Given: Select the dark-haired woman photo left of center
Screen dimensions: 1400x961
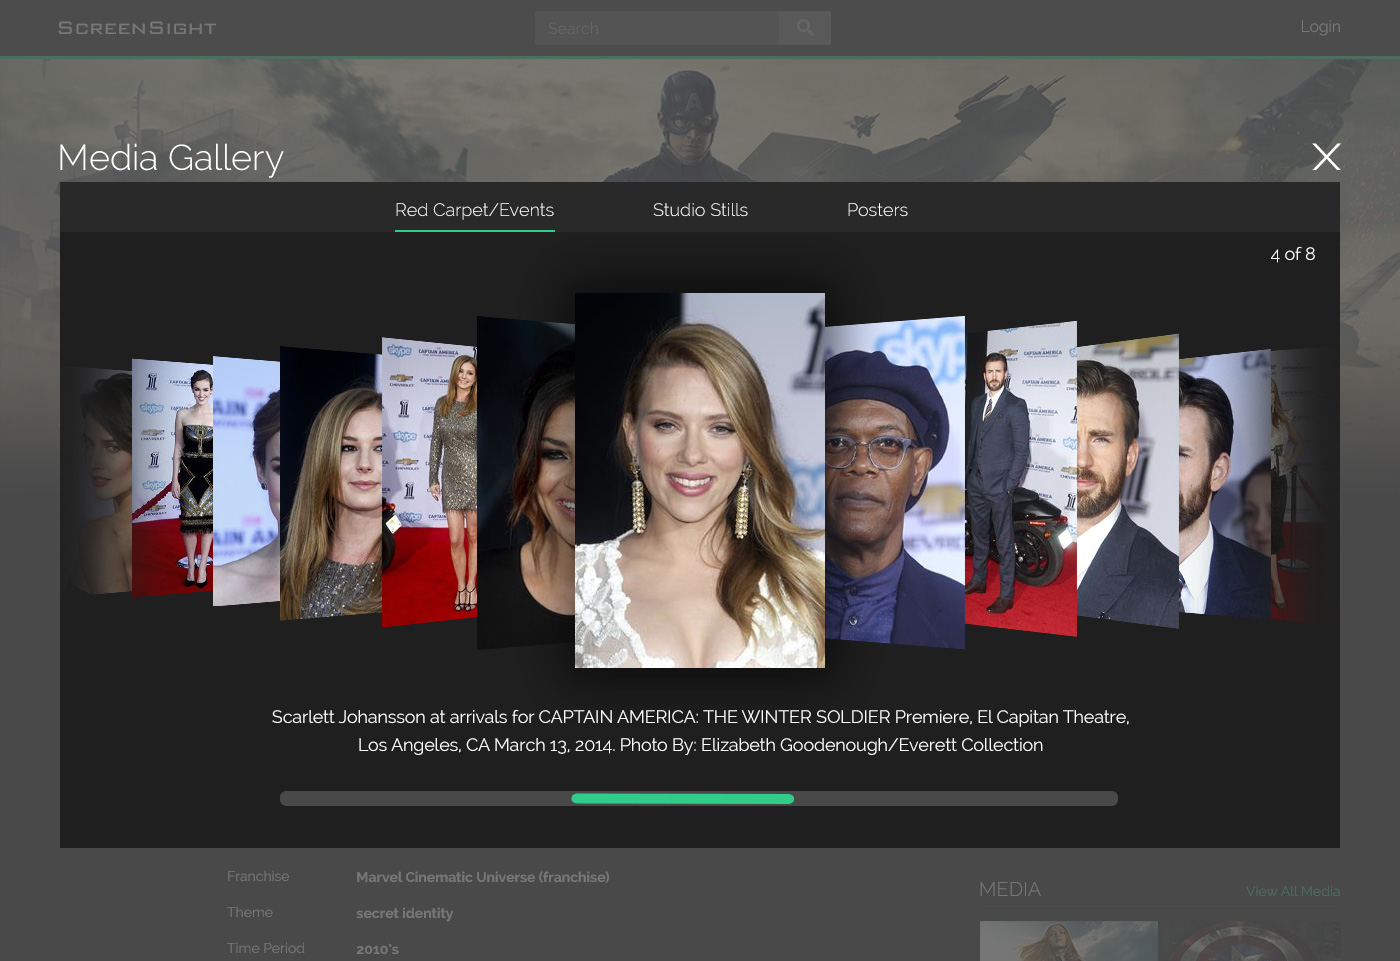Looking at the screenshot, I should coord(526,483).
